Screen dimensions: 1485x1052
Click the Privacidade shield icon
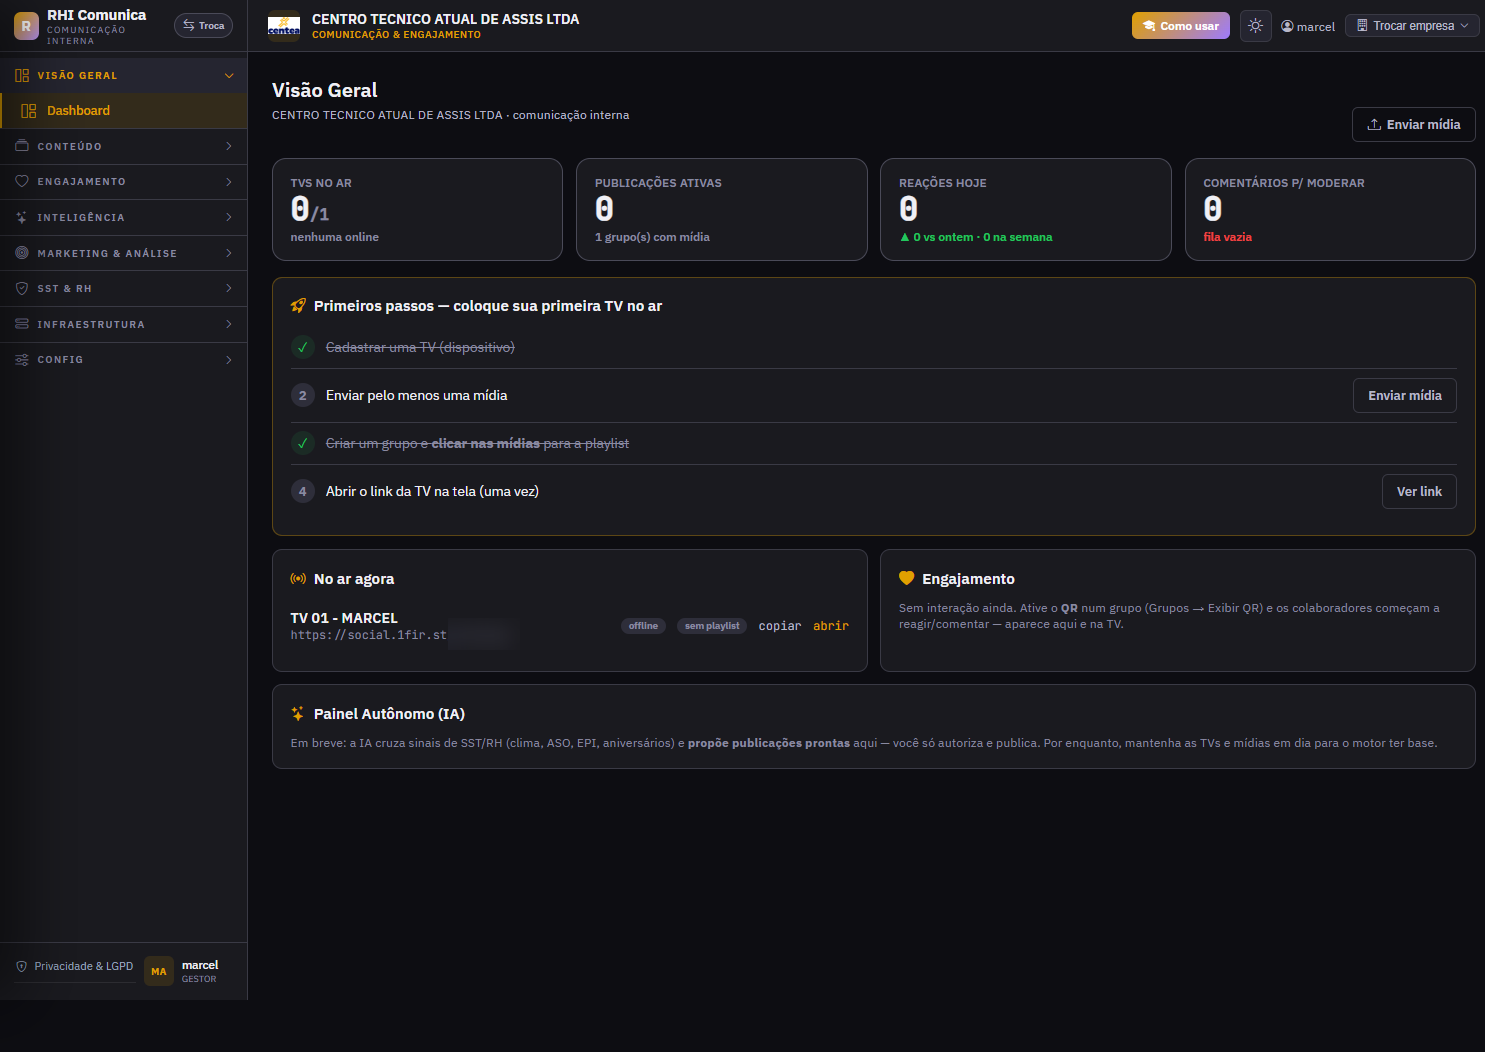coord(22,967)
